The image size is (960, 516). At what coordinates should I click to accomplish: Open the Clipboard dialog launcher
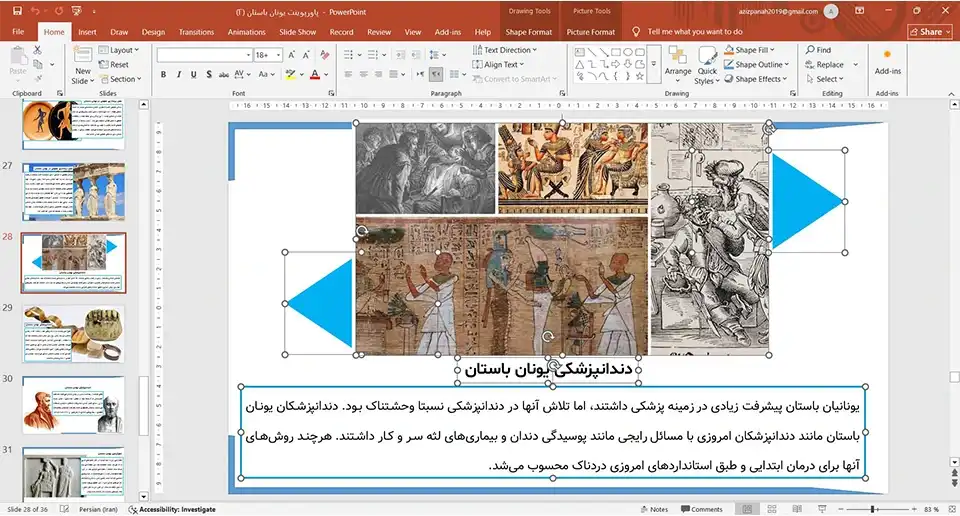click(x=60, y=94)
